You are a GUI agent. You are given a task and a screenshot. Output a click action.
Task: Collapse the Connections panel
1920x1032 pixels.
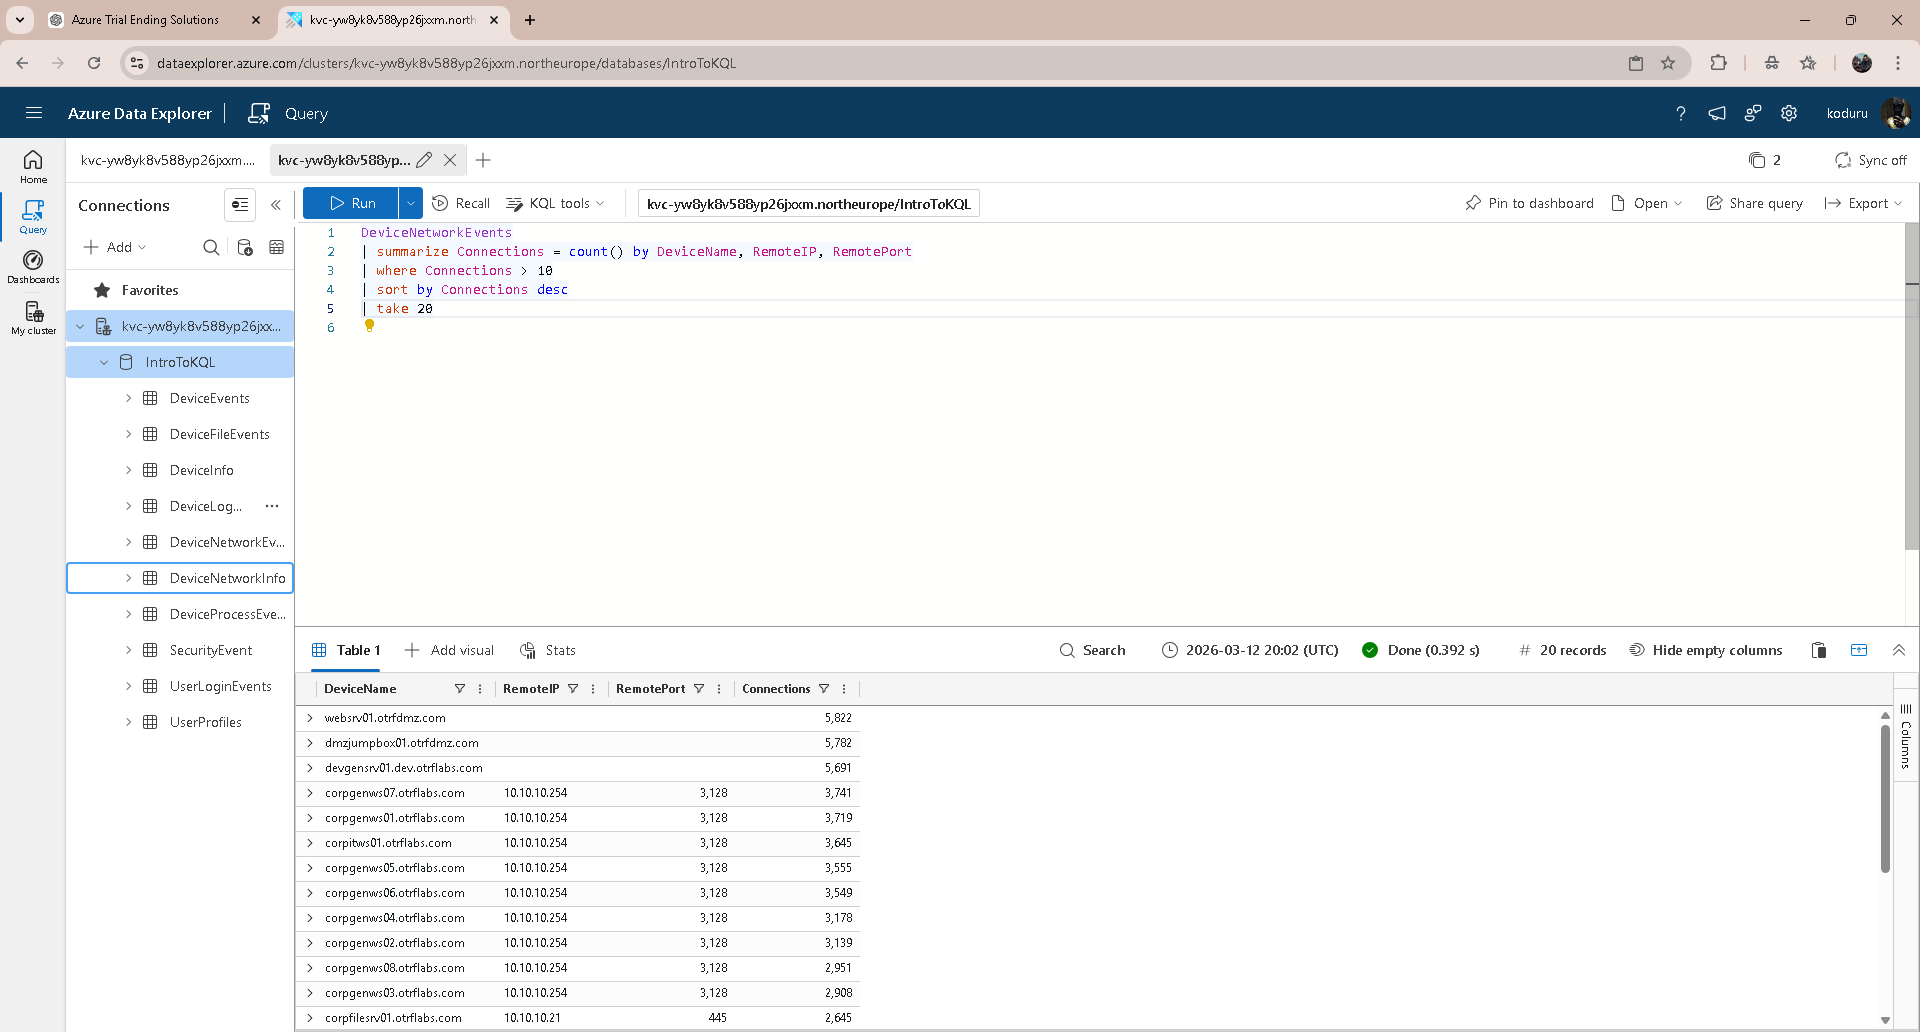click(276, 205)
